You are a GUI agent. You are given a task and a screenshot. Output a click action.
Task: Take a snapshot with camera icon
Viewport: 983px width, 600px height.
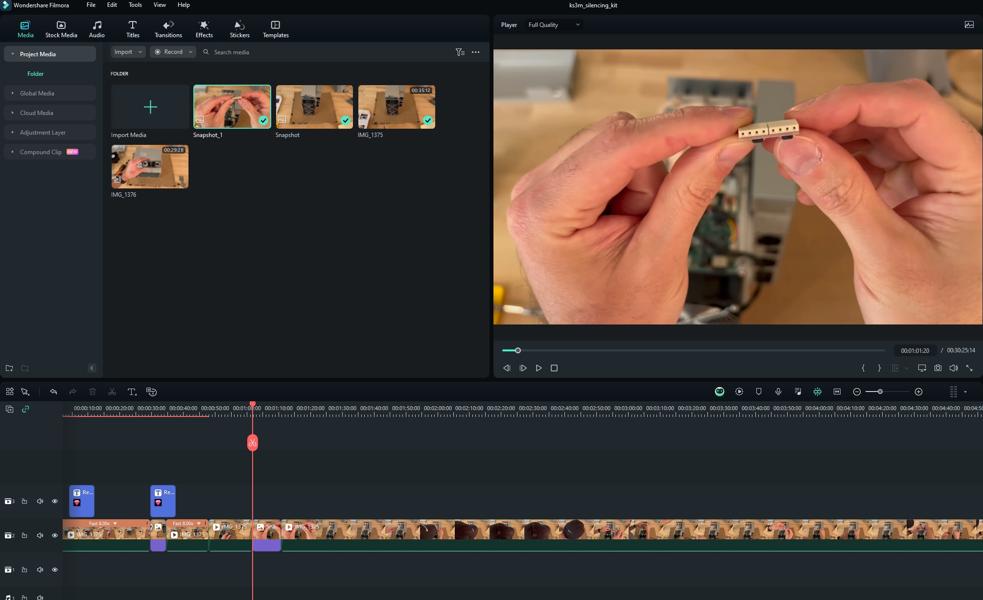938,368
